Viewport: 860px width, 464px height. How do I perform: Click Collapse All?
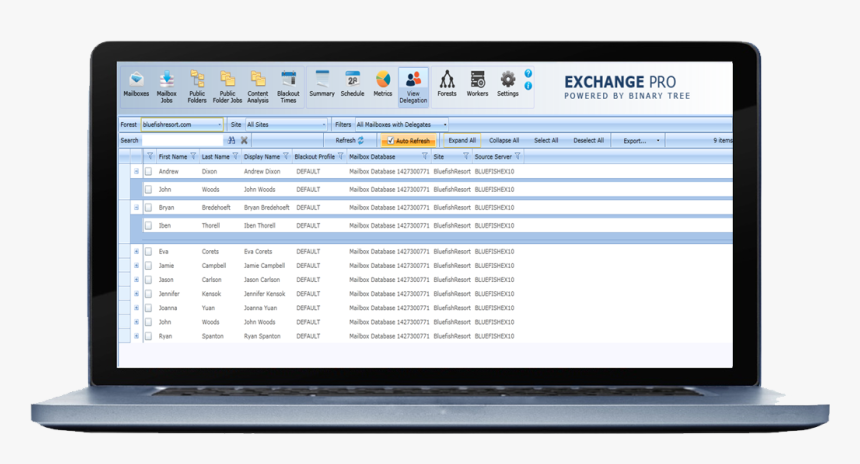click(x=504, y=140)
